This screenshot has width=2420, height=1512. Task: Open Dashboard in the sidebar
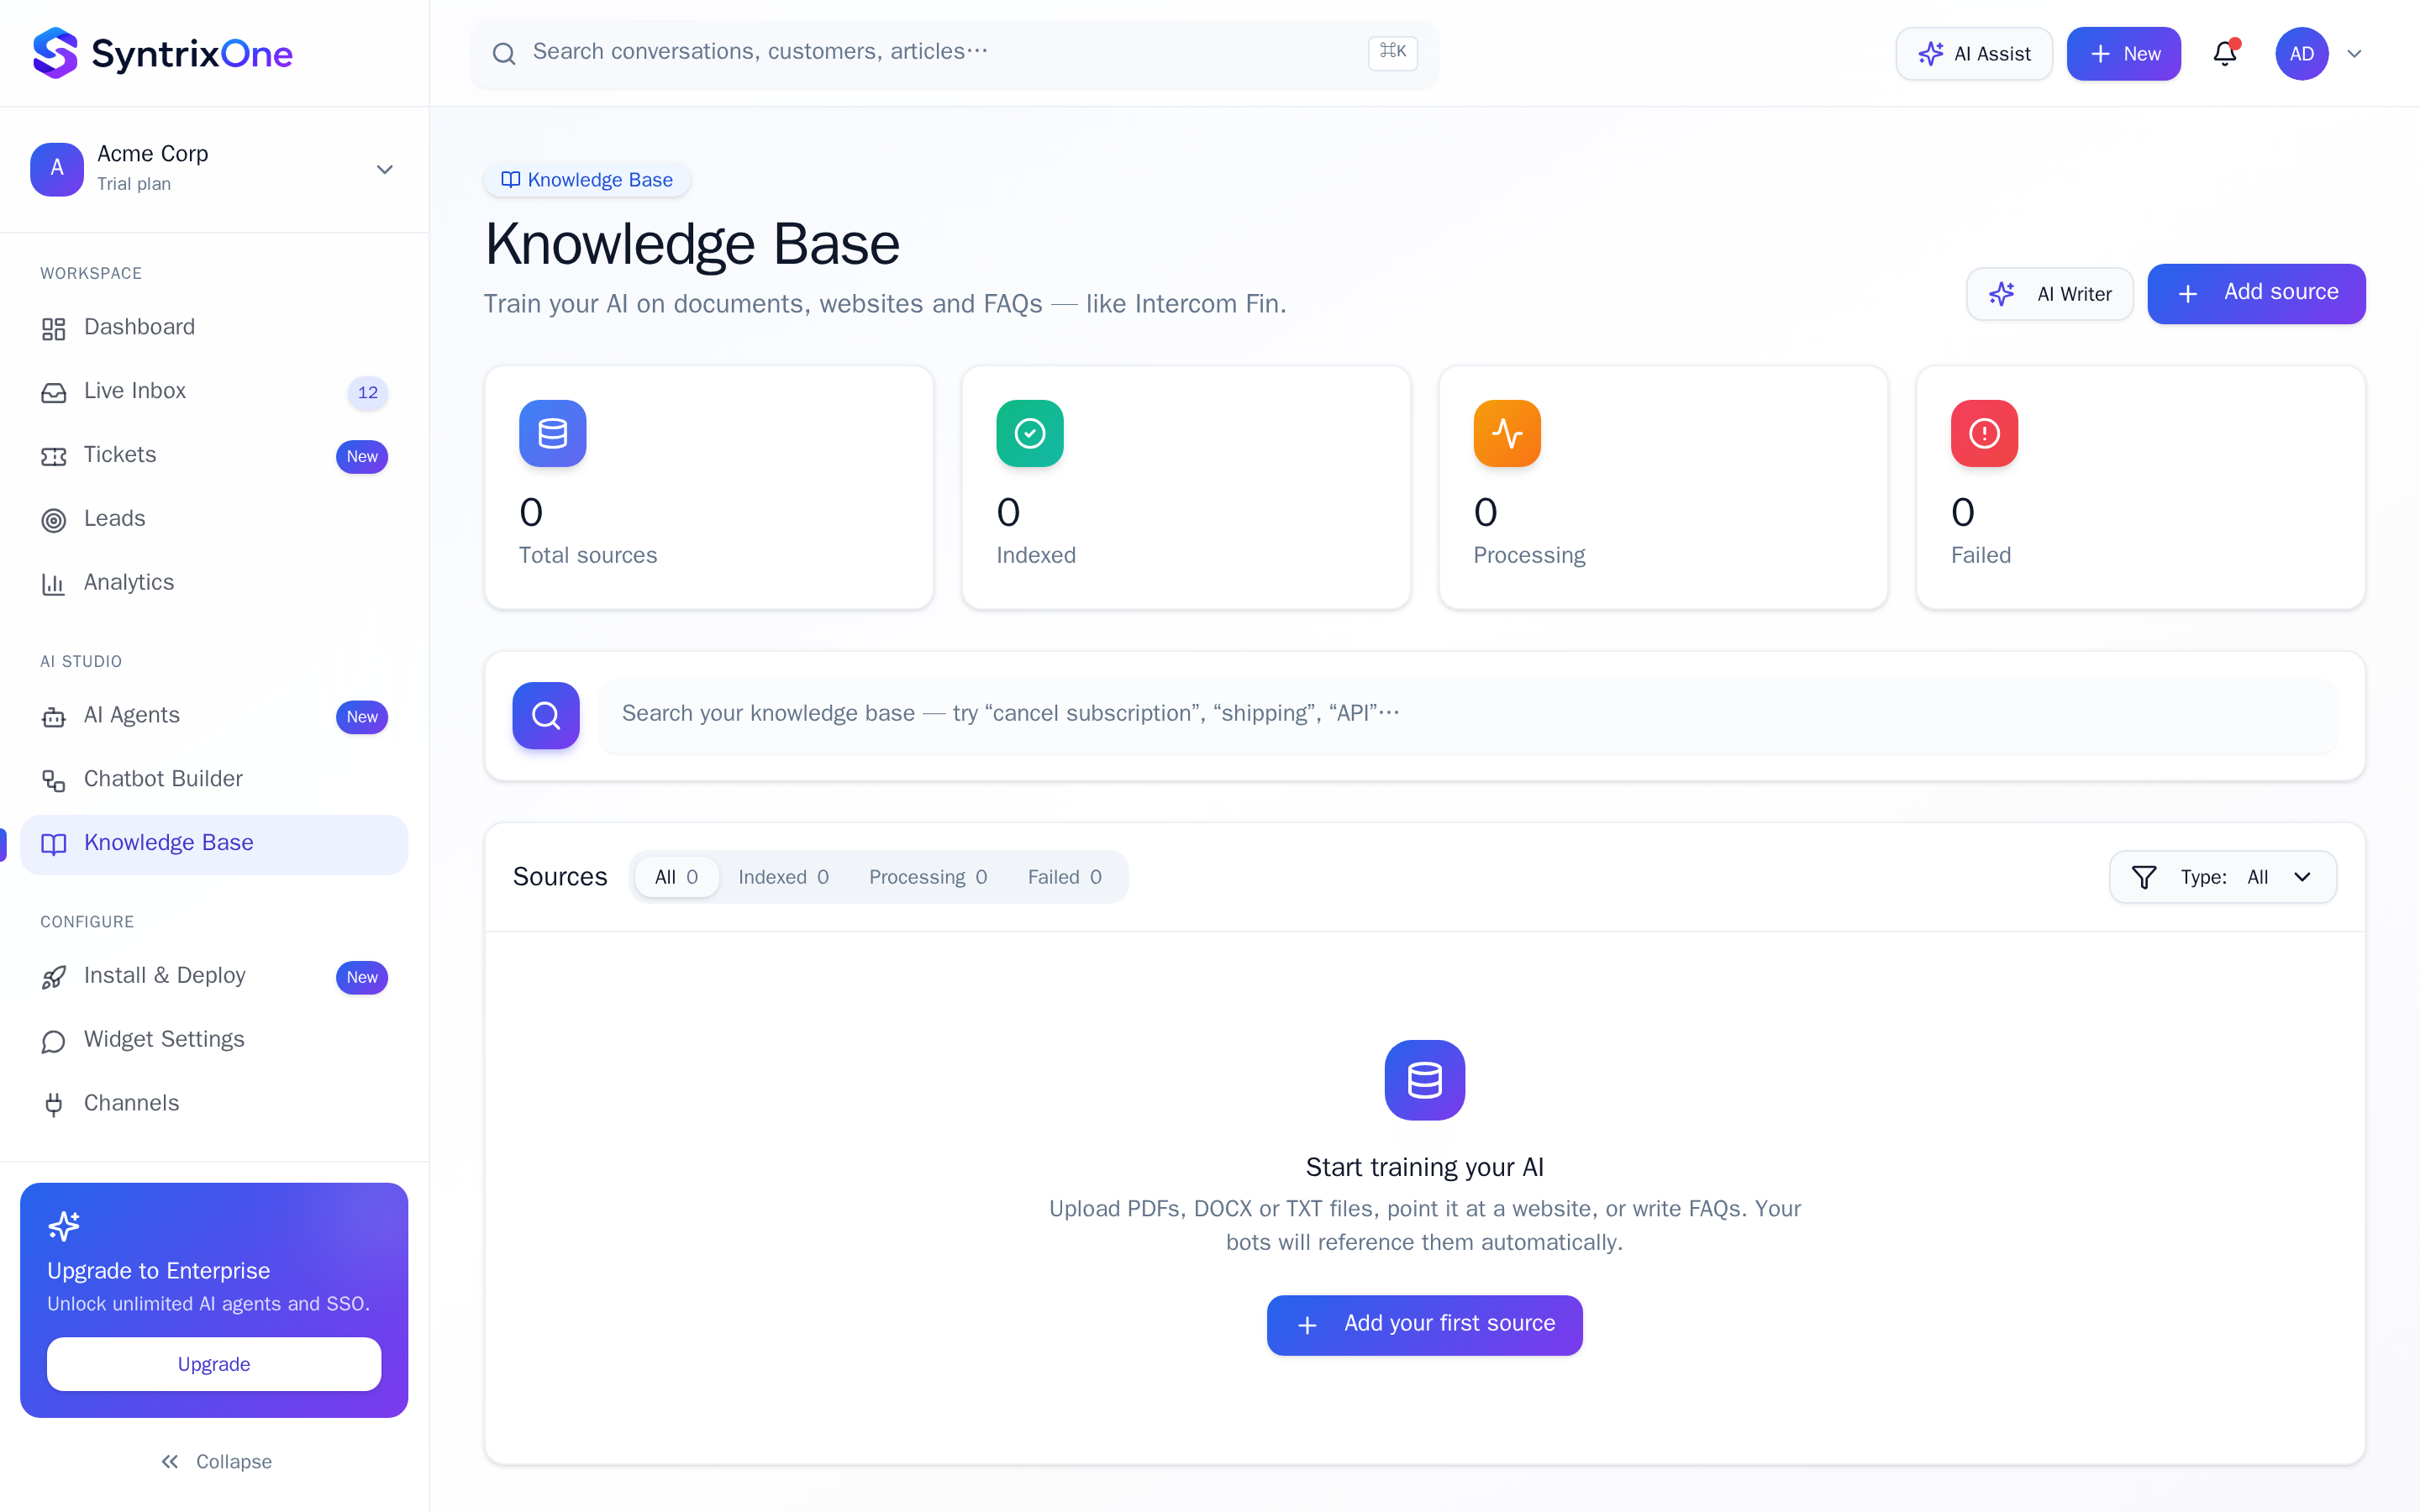click(214, 328)
